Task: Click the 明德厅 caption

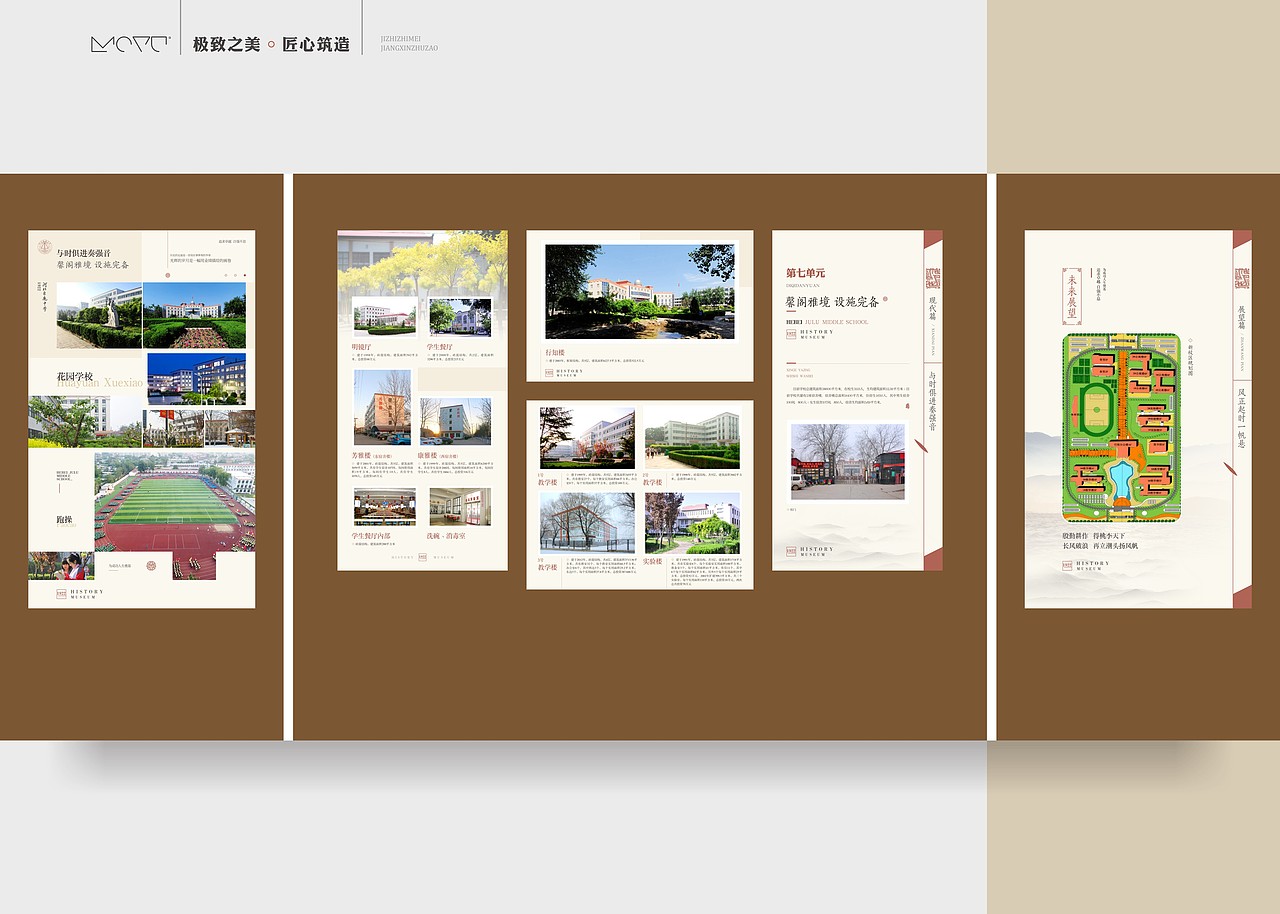Action: point(361,347)
